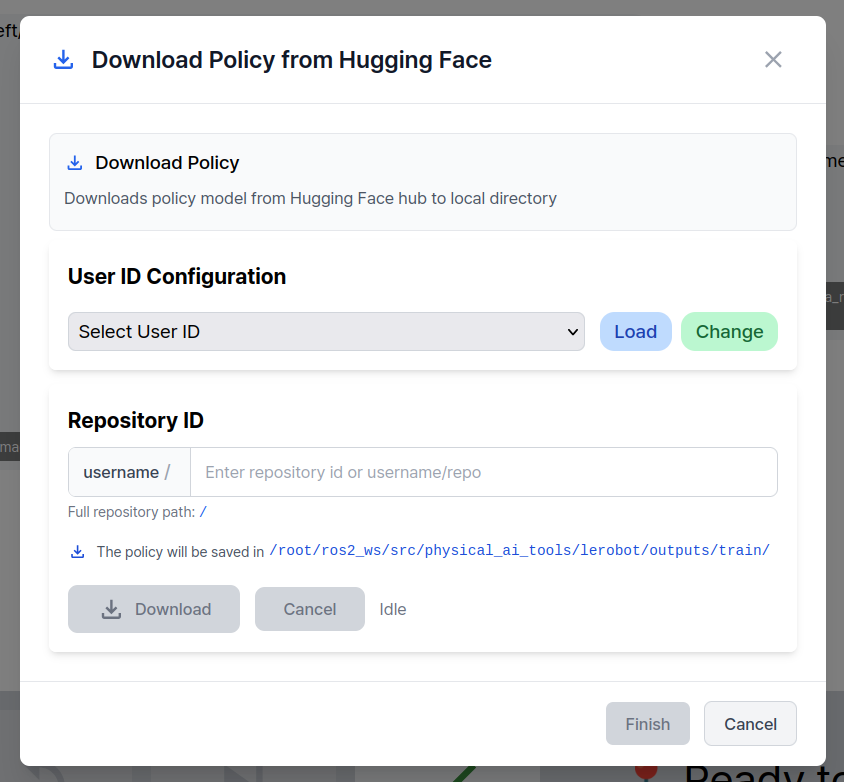Viewport: 844px width, 782px height.
Task: Focus the repository ID input field
Action: click(483, 472)
